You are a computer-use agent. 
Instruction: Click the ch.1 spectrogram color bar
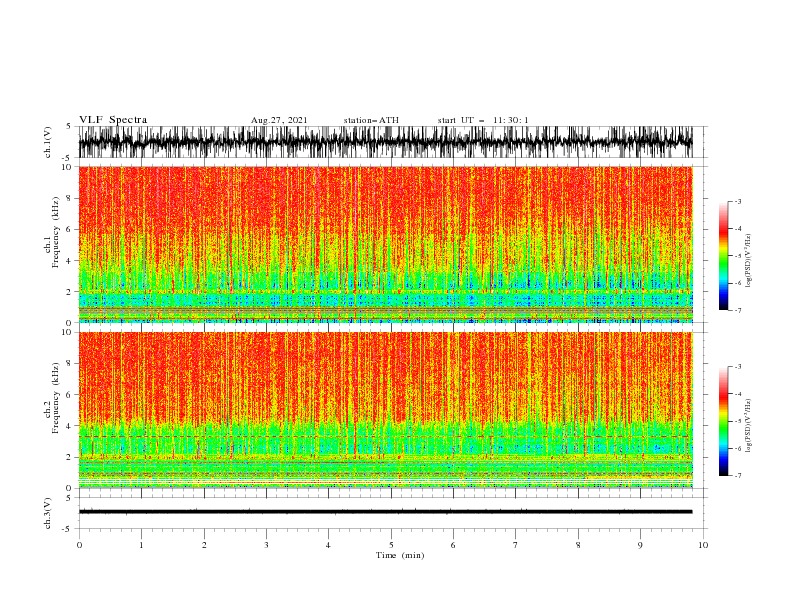[723, 256]
